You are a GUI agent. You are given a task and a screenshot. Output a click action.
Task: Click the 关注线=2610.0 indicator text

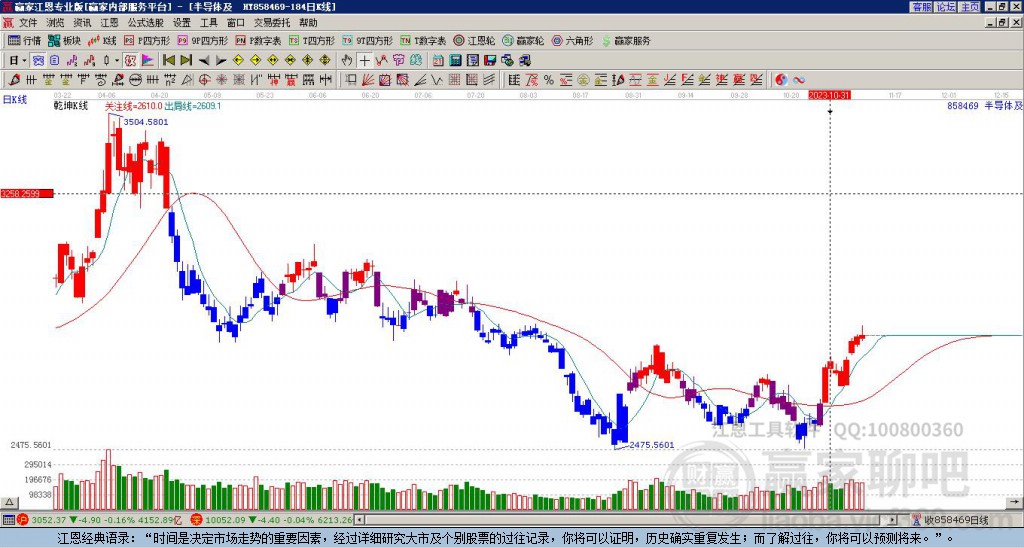[x=133, y=106]
